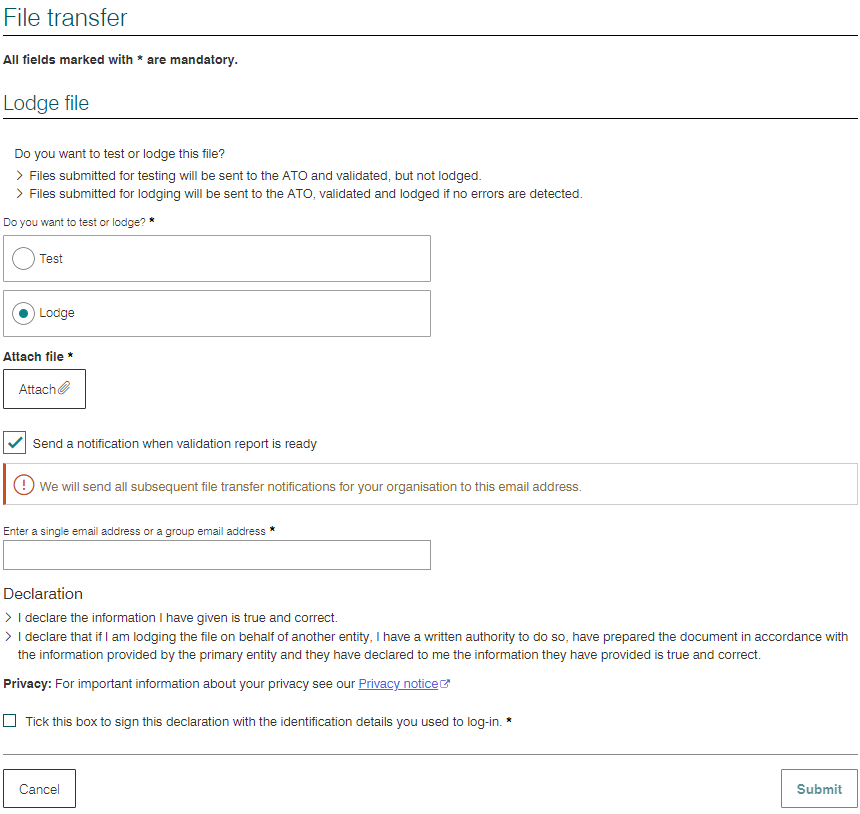Click the Attach button to add a file

coord(44,388)
